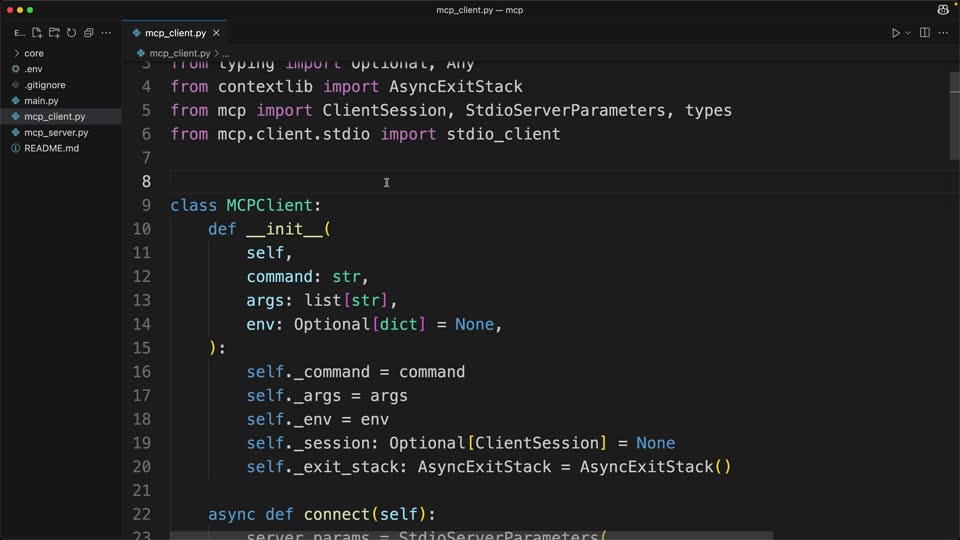960x540 pixels.
Task: Click the New Folder icon in Explorer toolbar
Action: [x=54, y=32]
